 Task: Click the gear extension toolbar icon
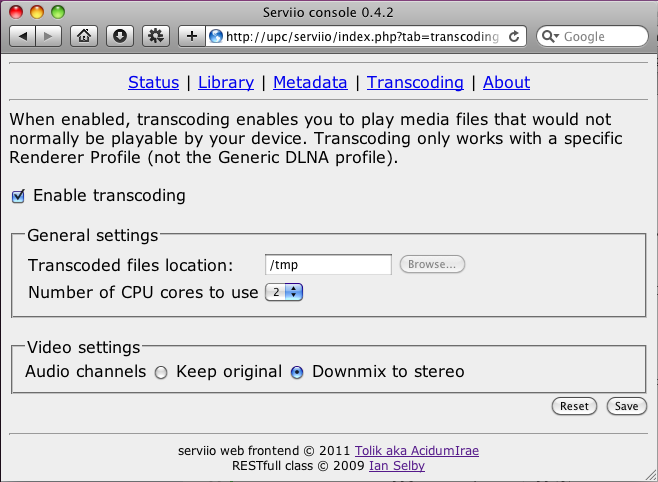click(x=155, y=37)
